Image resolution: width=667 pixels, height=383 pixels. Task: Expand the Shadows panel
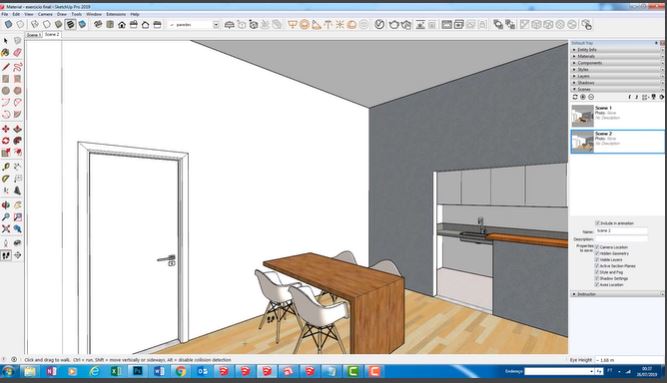click(617, 83)
